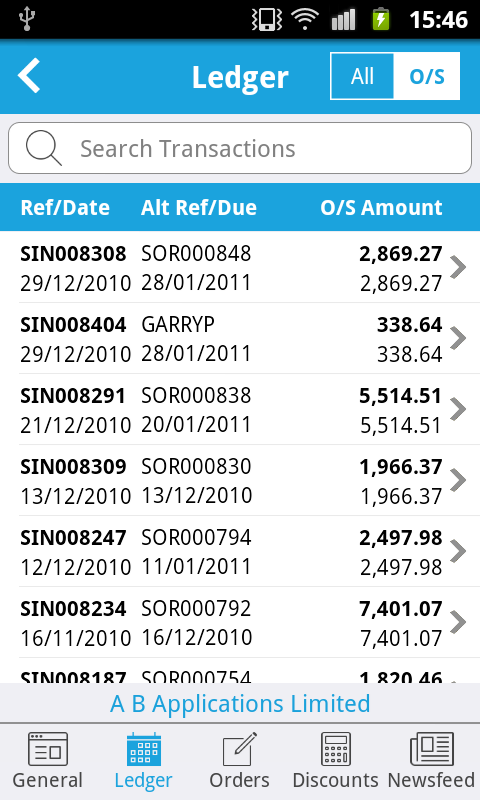This screenshot has width=480, height=800.
Task: Expand SIN008404 transaction chevron
Action: [458, 338]
